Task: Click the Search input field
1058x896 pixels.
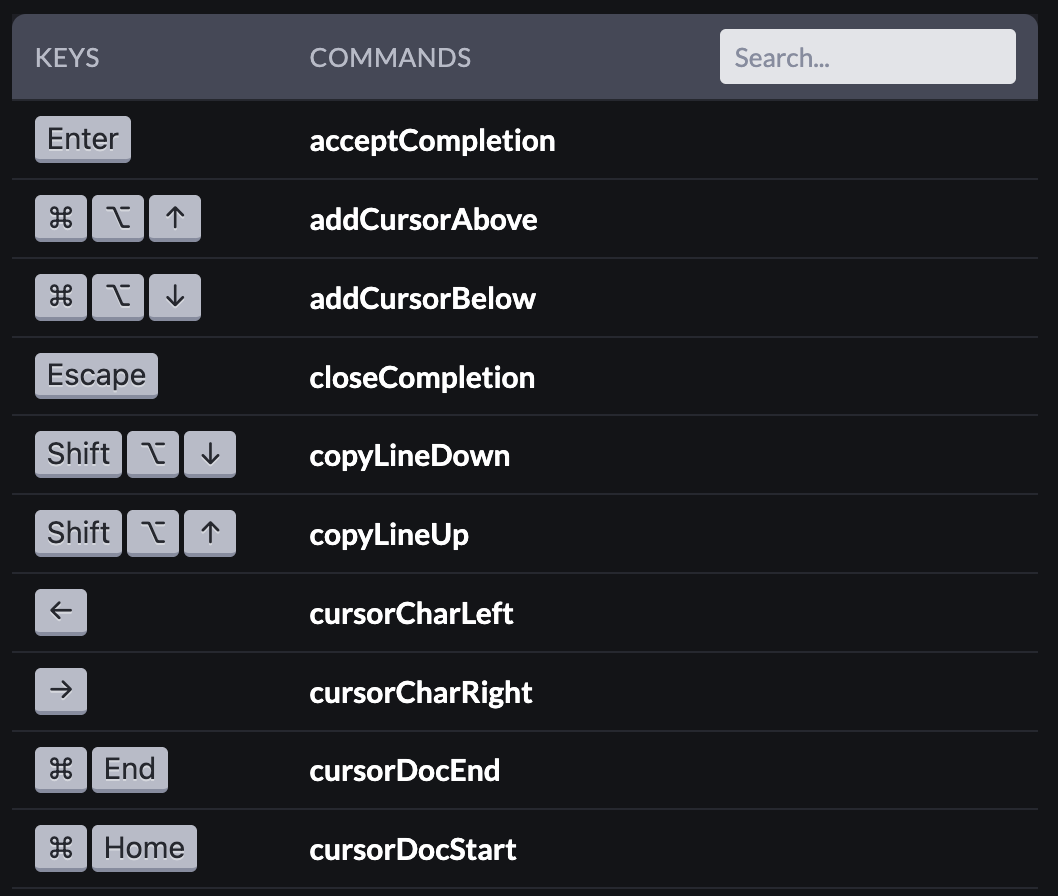Action: [x=867, y=57]
